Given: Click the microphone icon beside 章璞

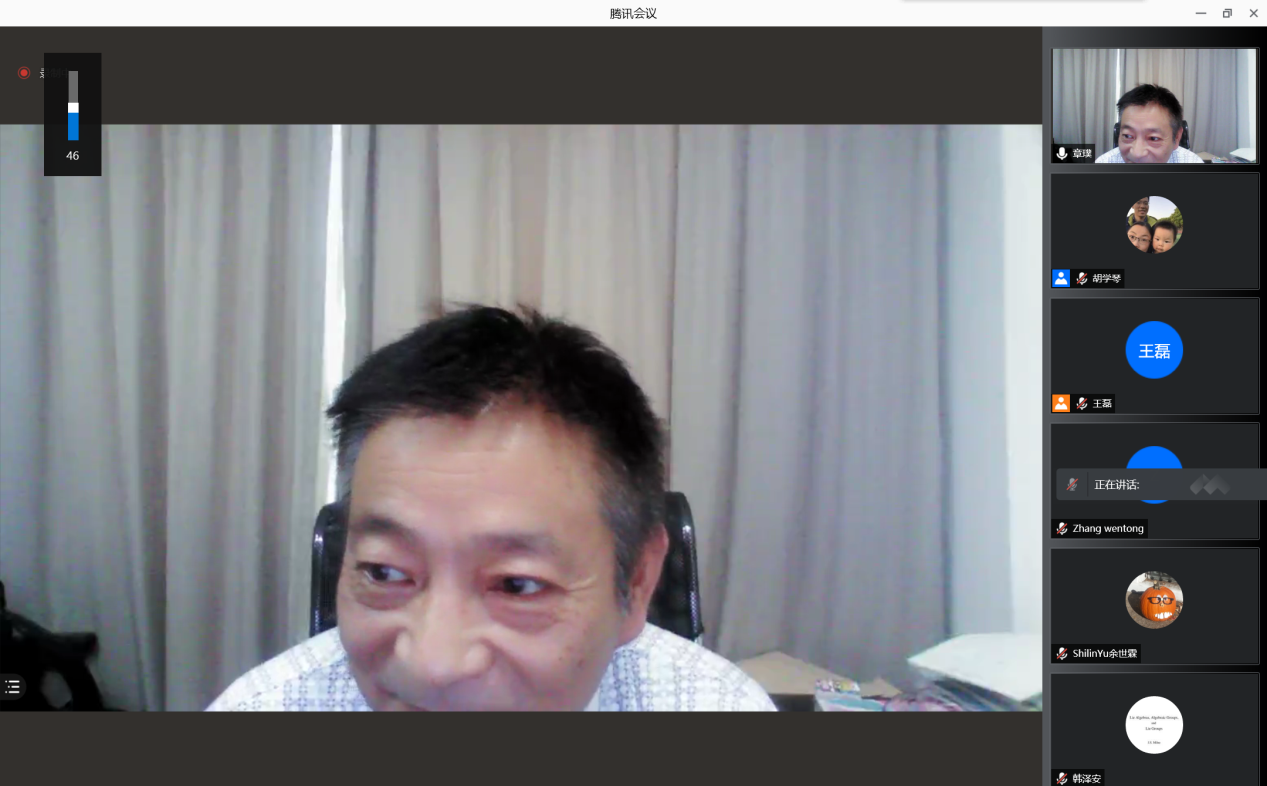Looking at the screenshot, I should click(x=1062, y=154).
